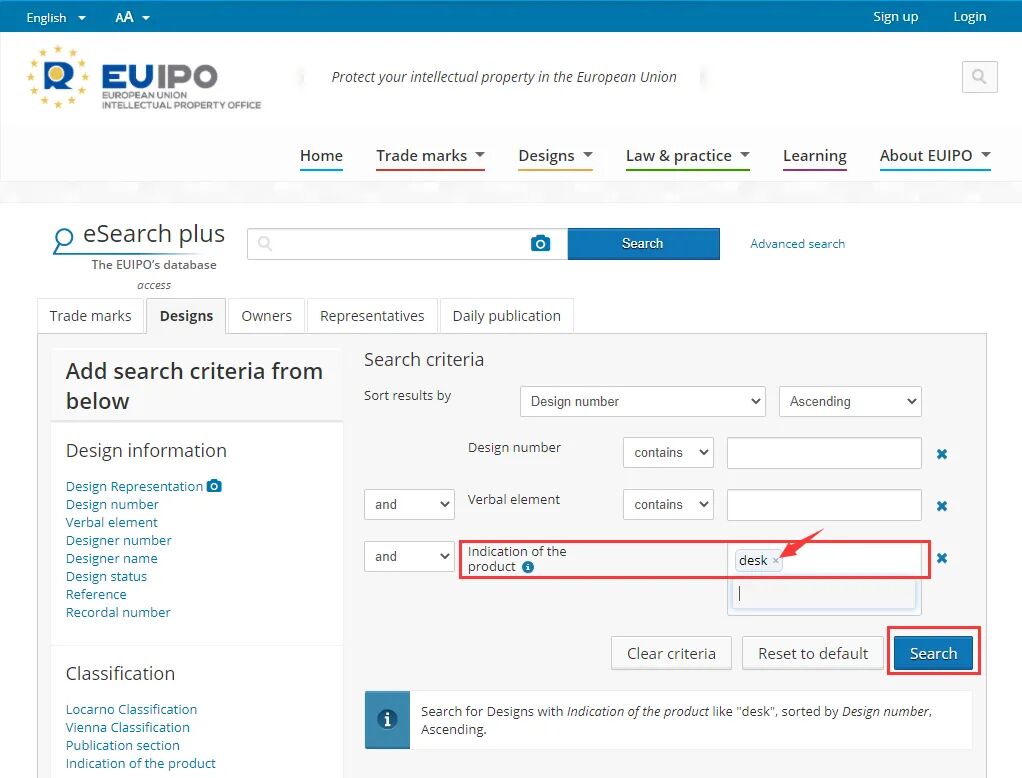Open the Sort results by Design number dropdown
The width and height of the screenshot is (1022, 778).
point(642,401)
